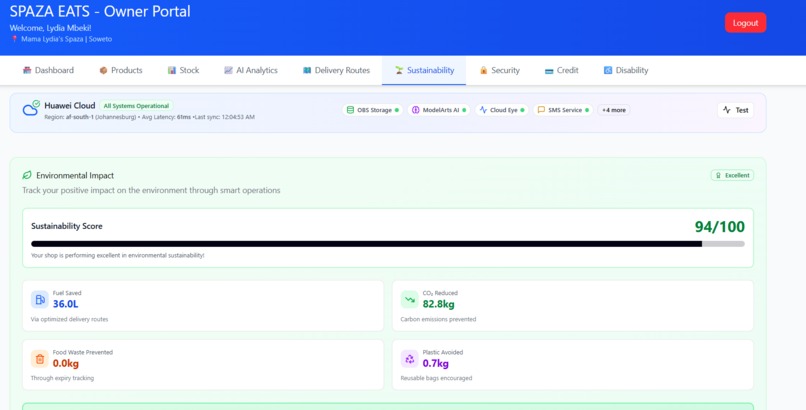This screenshot has height=410, width=806.
Task: Click the Cloud Eye service chip
Action: coord(502,110)
